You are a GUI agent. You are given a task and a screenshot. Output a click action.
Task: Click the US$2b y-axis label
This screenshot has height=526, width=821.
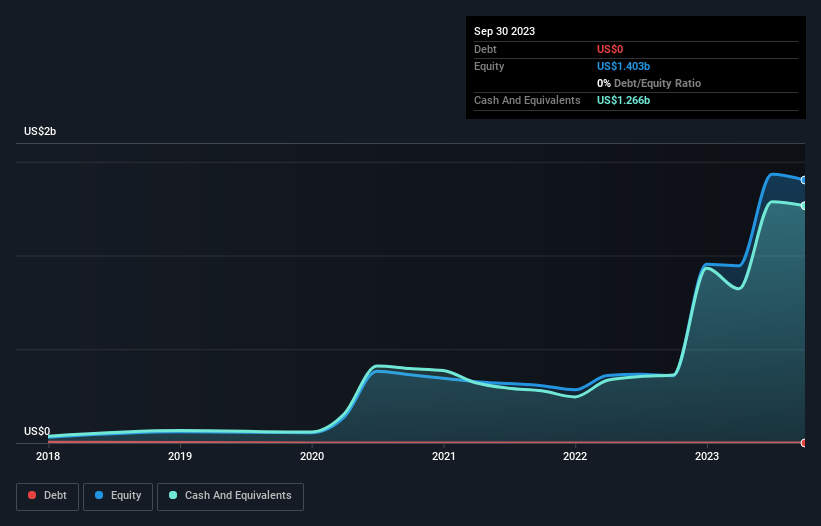click(x=40, y=131)
